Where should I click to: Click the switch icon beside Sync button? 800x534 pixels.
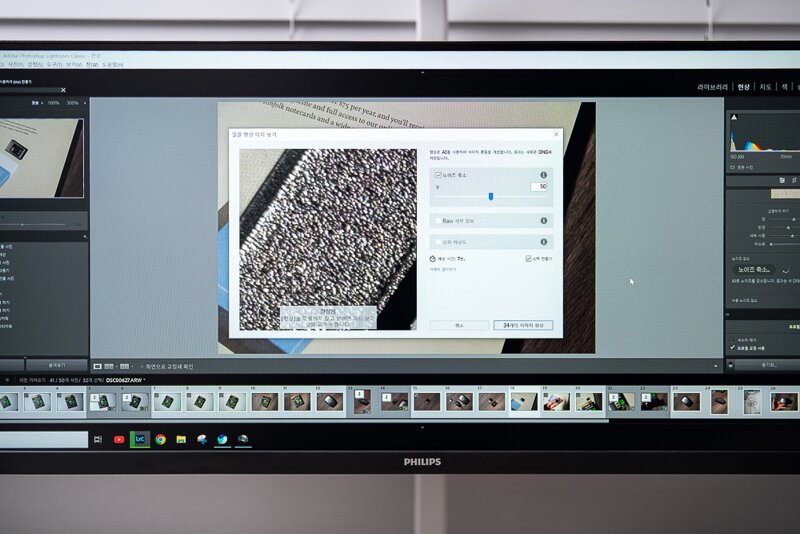click(x=731, y=365)
